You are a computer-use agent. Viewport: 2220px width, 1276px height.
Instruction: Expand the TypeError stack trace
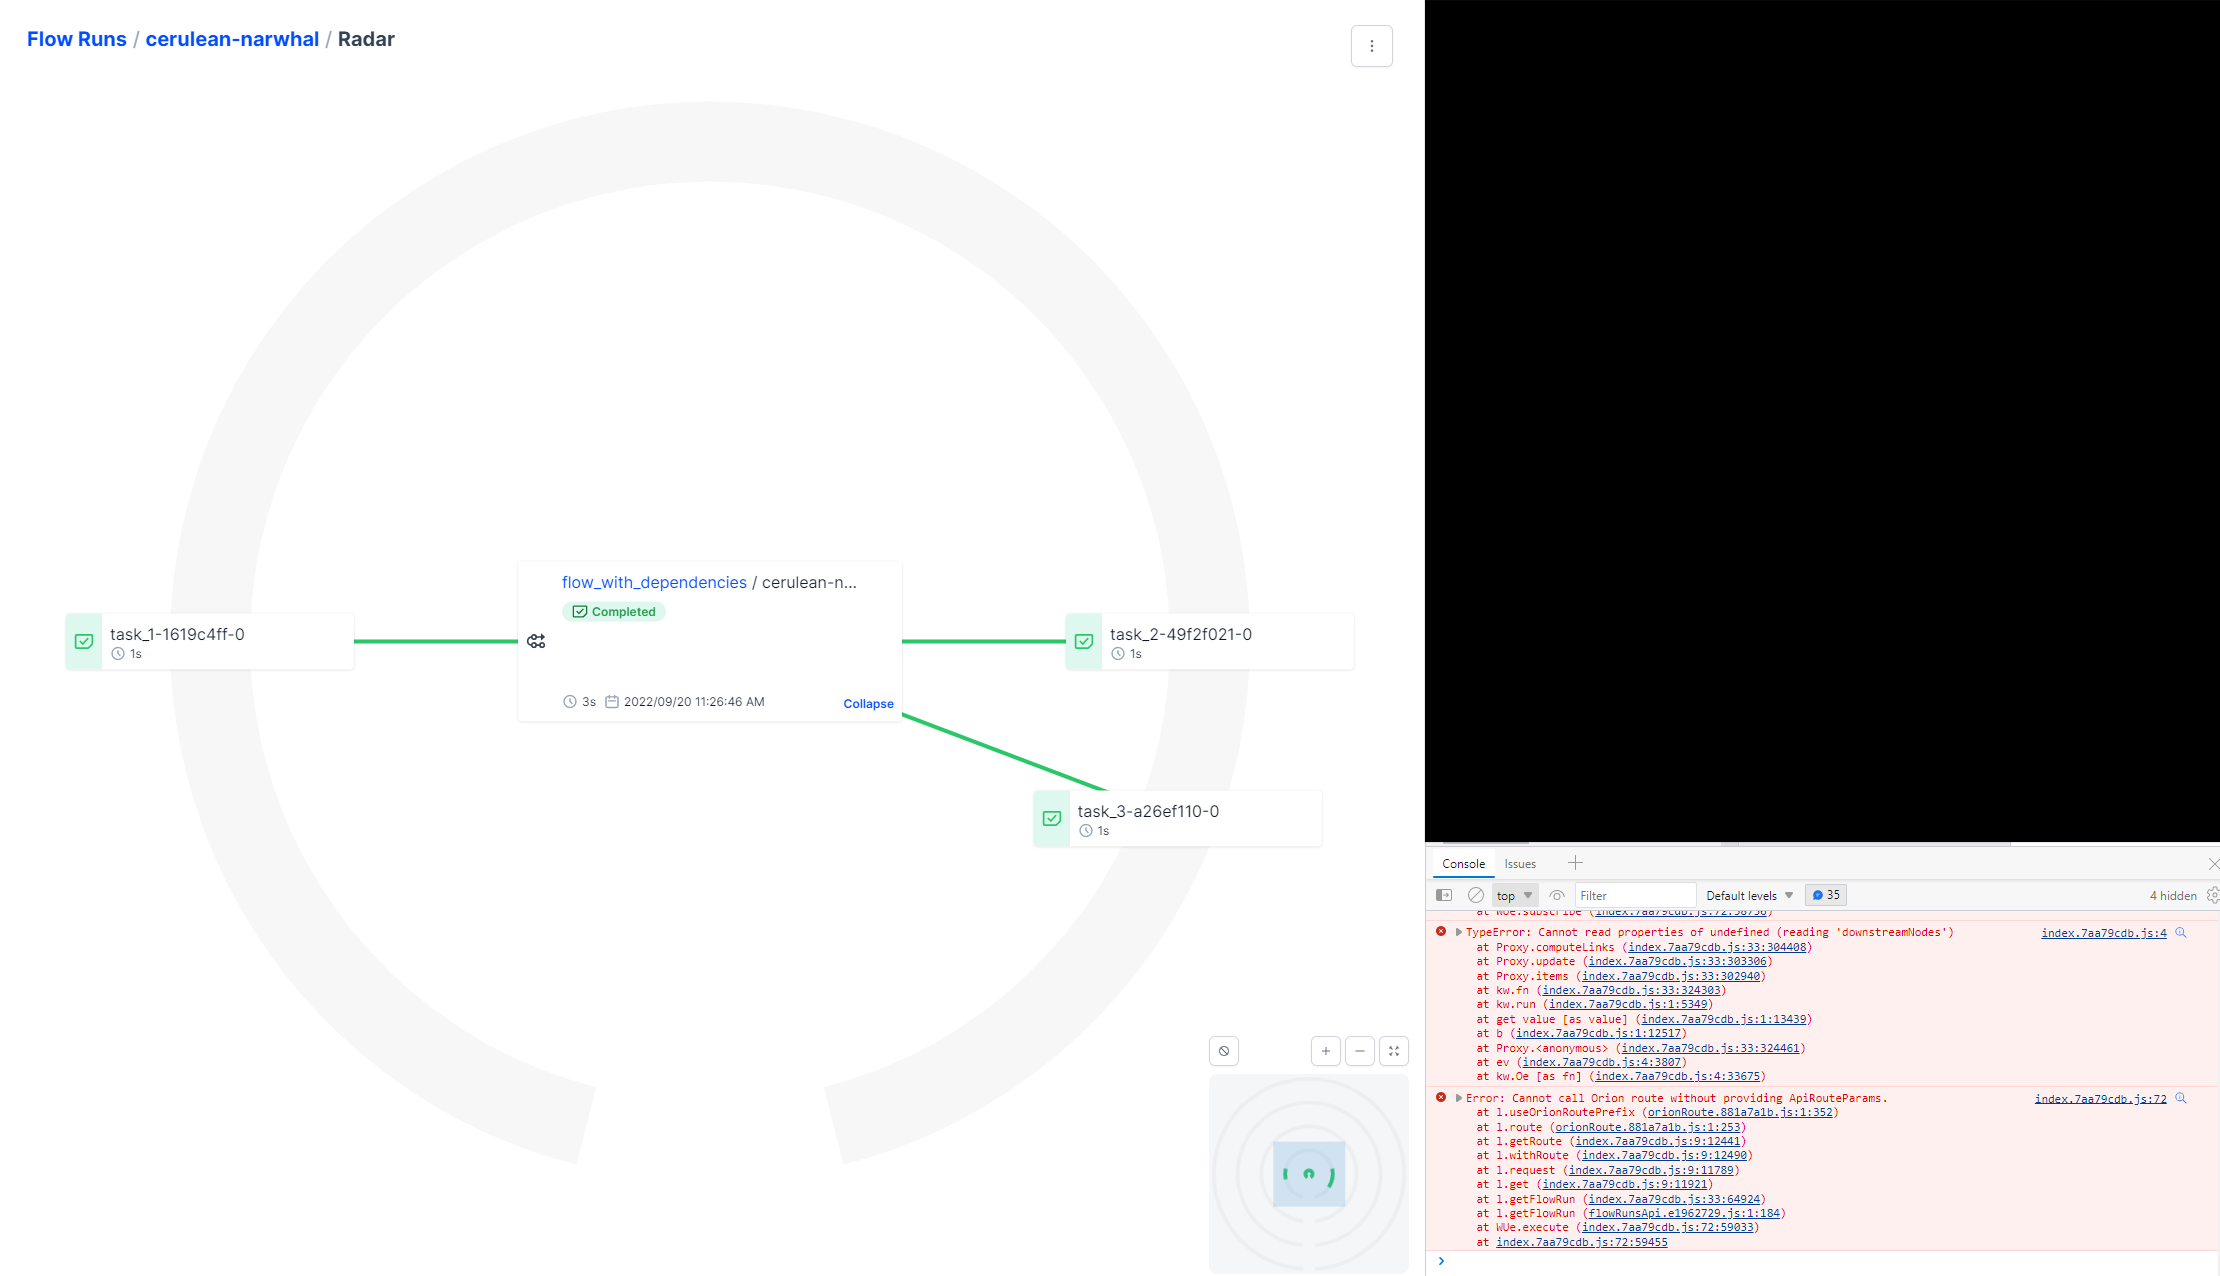click(x=1457, y=931)
